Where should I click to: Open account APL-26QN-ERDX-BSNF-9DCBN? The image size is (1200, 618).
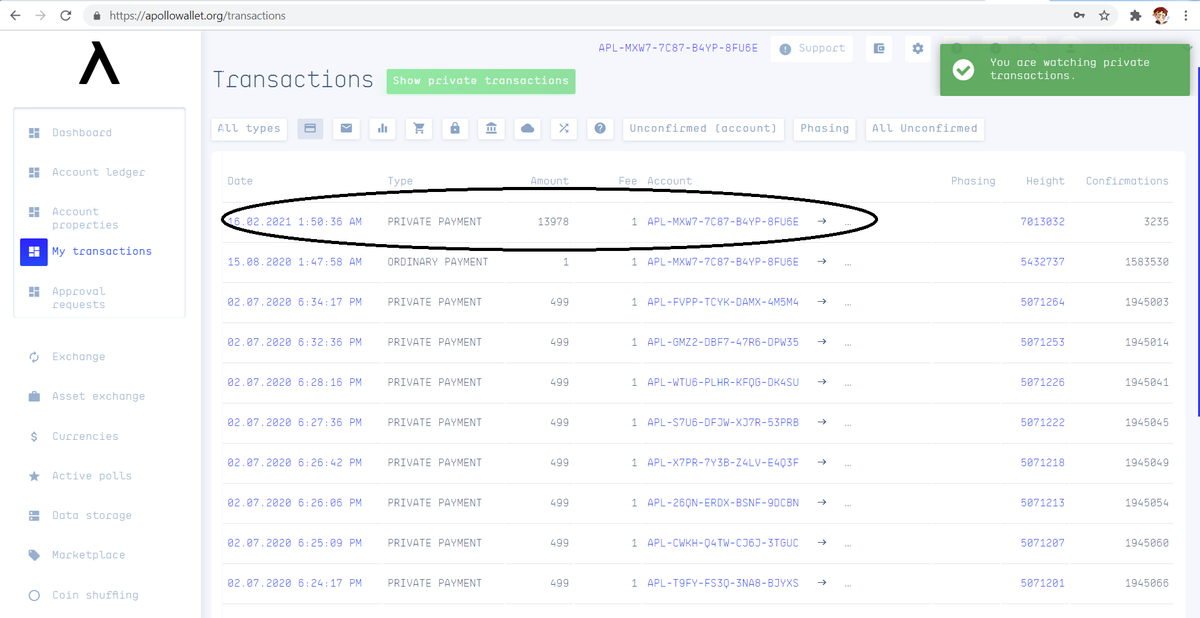click(723, 502)
